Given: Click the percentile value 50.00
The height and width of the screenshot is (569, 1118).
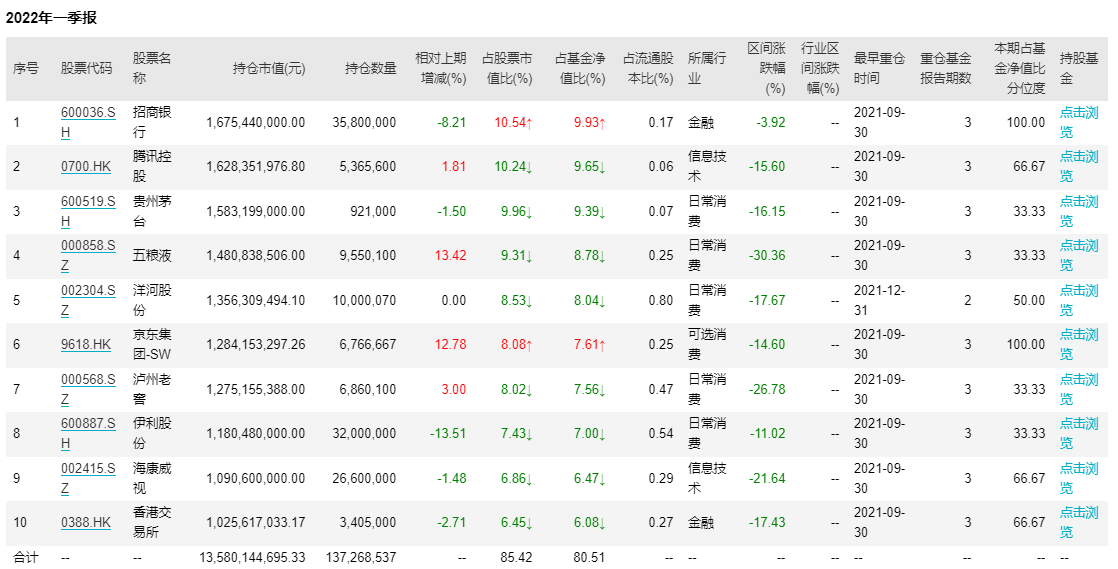Looking at the screenshot, I should 1029,300.
